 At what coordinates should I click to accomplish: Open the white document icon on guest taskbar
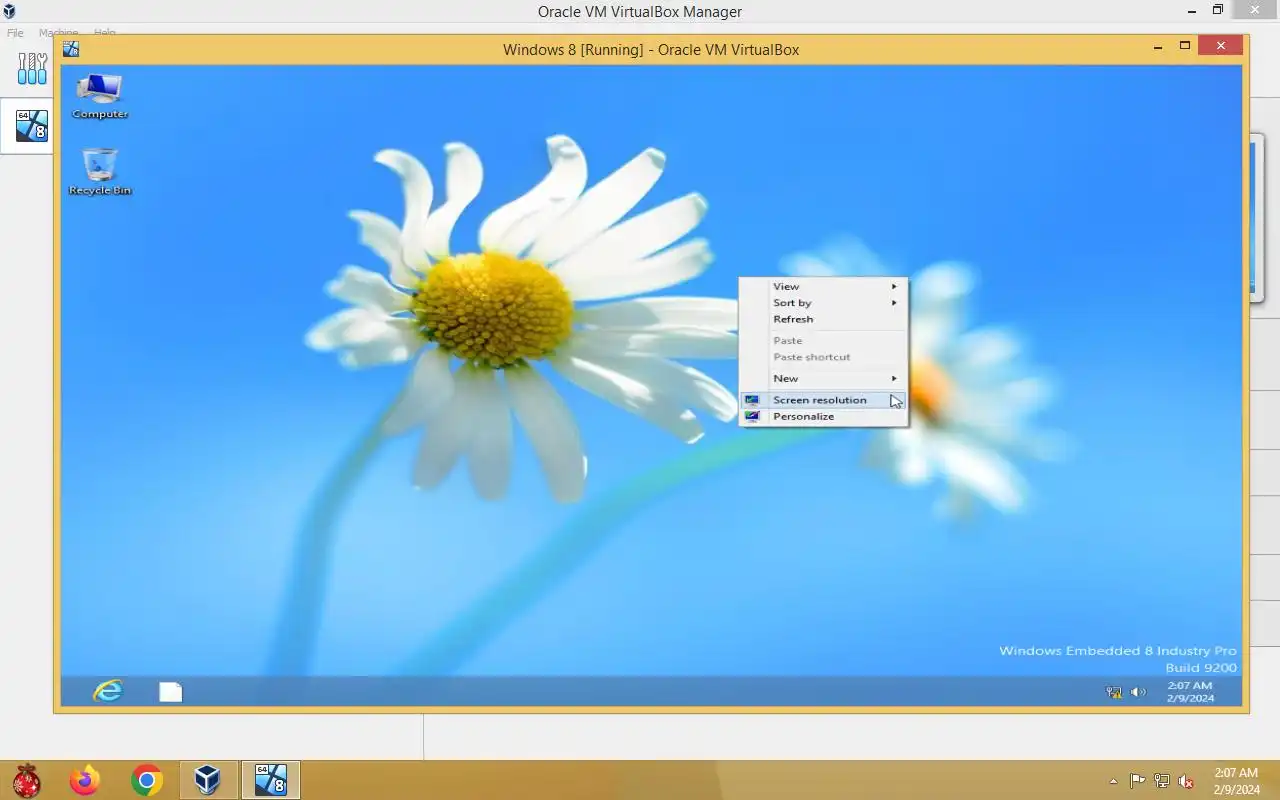click(171, 691)
